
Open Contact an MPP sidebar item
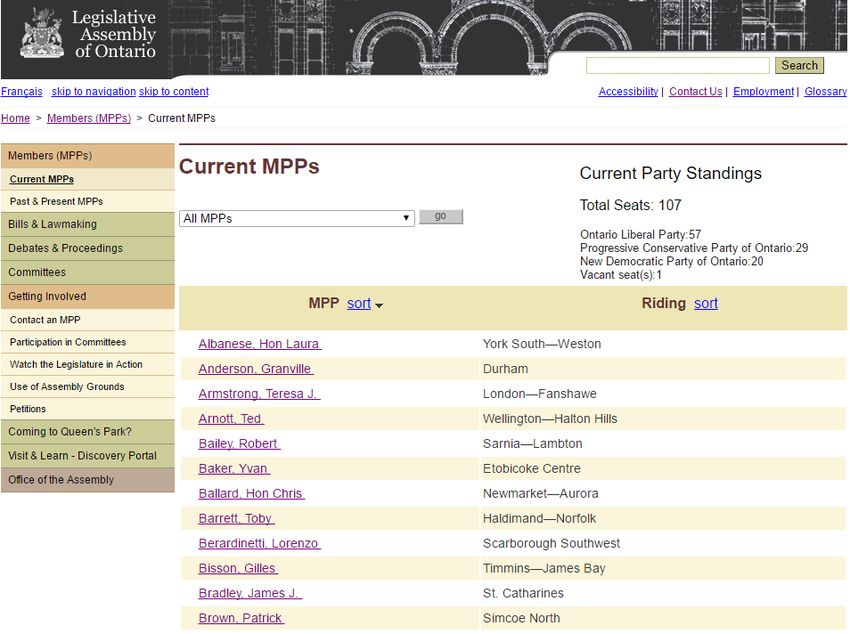(x=88, y=320)
